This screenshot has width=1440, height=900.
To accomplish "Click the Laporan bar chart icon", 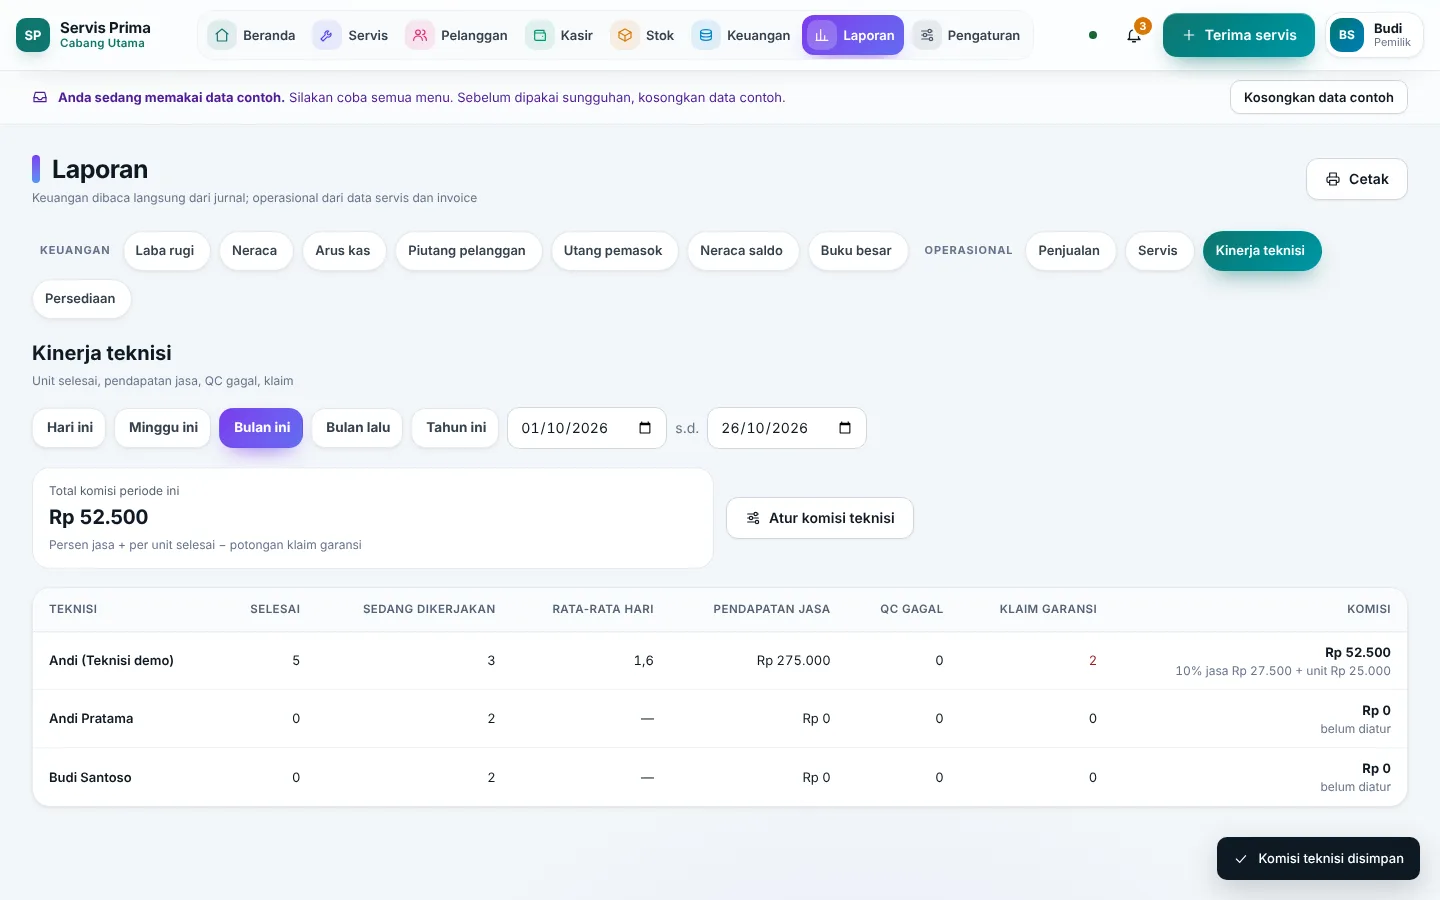I will pyautogui.click(x=821, y=35).
